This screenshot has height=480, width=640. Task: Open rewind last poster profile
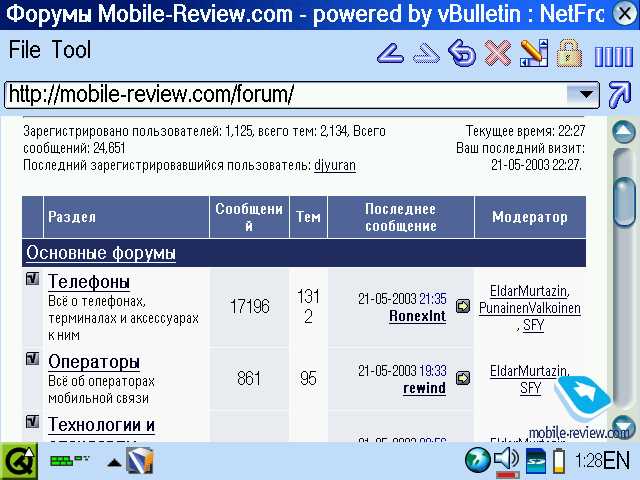(424, 388)
